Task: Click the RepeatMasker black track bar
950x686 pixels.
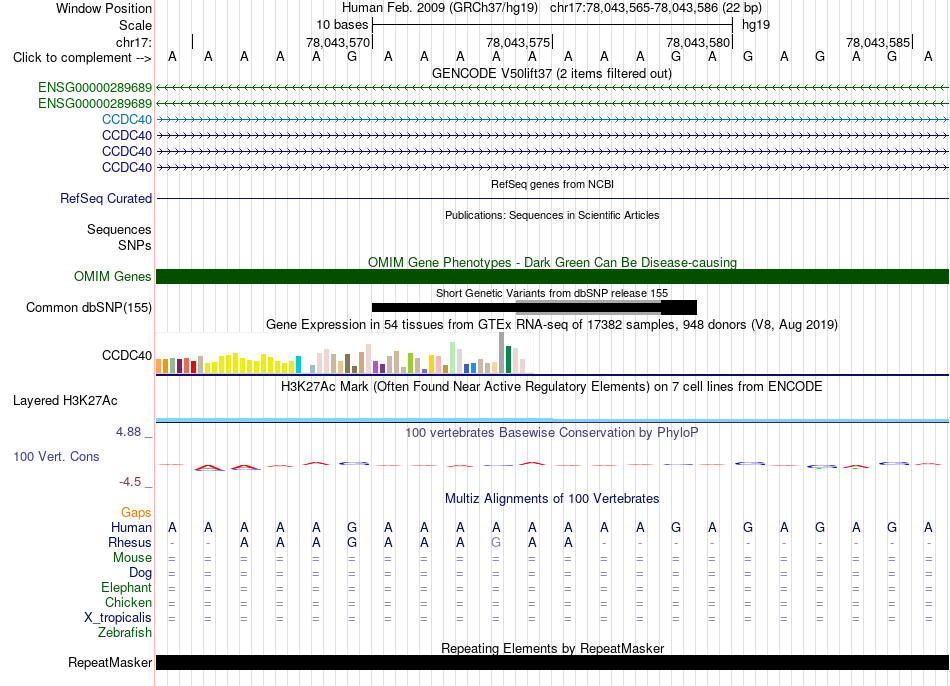Action: point(552,662)
